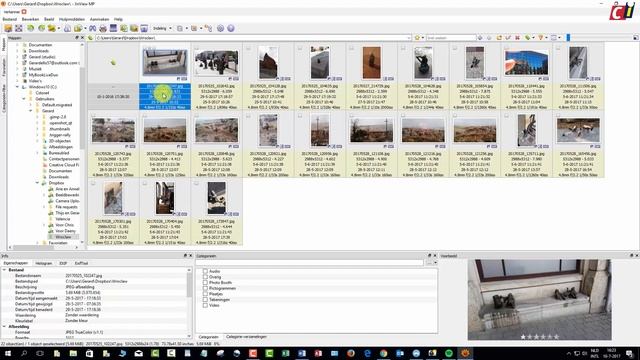Click the Print toolbar icon
The width and height of the screenshot is (640, 360).
pyautogui.click(x=103, y=28)
